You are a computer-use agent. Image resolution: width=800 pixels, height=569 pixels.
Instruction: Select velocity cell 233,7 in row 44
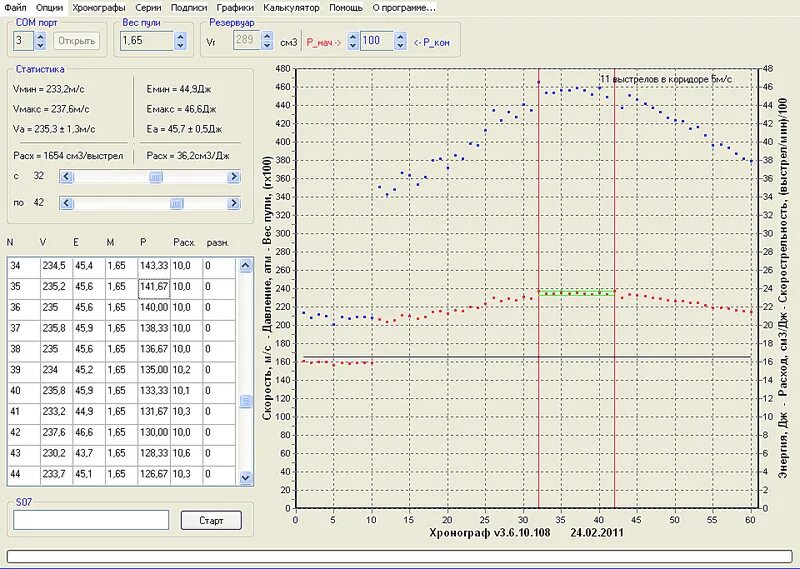pos(56,475)
